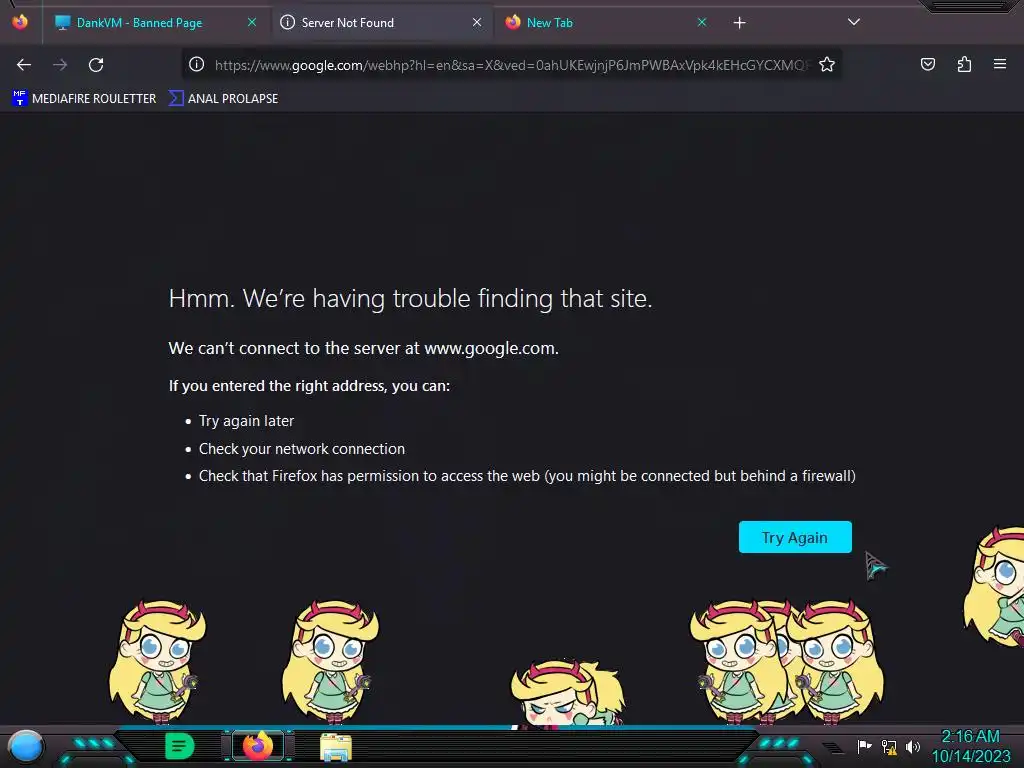Switch to the New Tab tab

coord(606,23)
